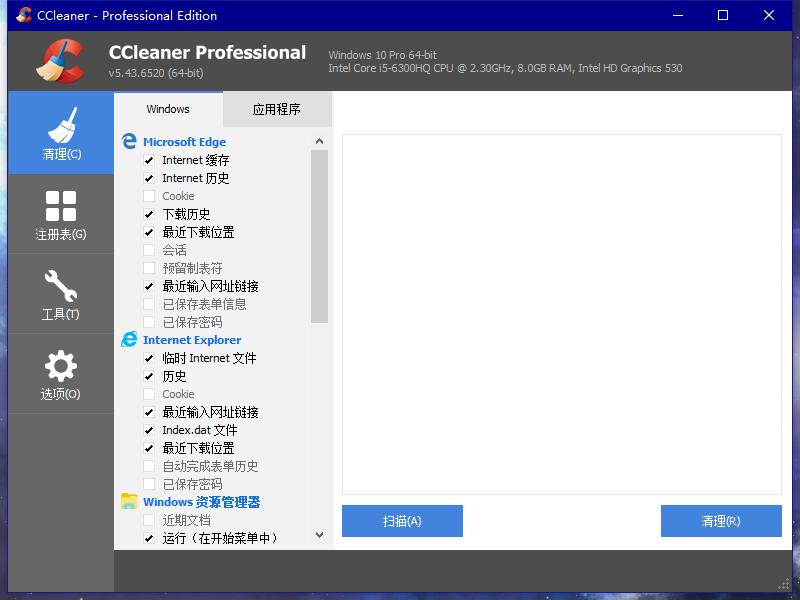Click the CCleaner title bar icon
The width and height of the screenshot is (800, 600).
(x=23, y=15)
